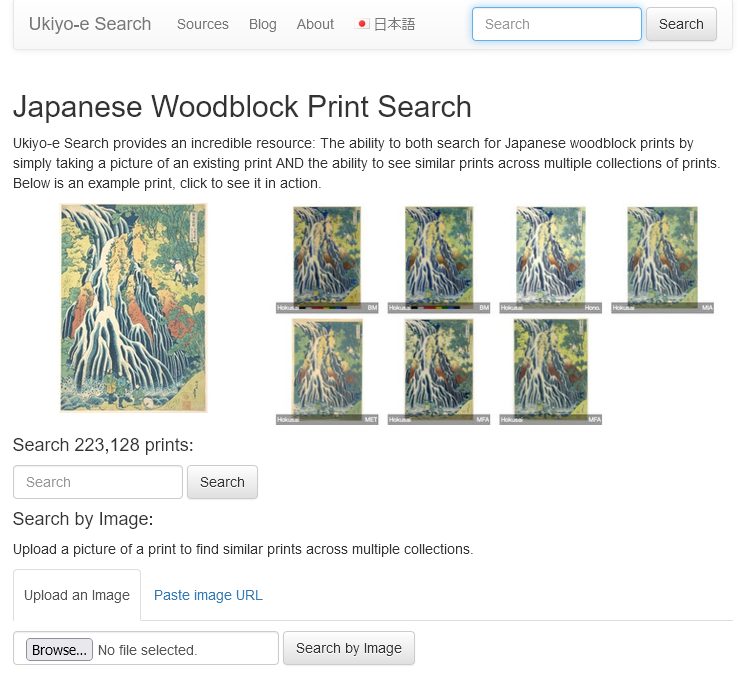Open the Hono. collection Hokusai thumbnail
The width and height of the screenshot is (740, 678).
click(x=551, y=258)
